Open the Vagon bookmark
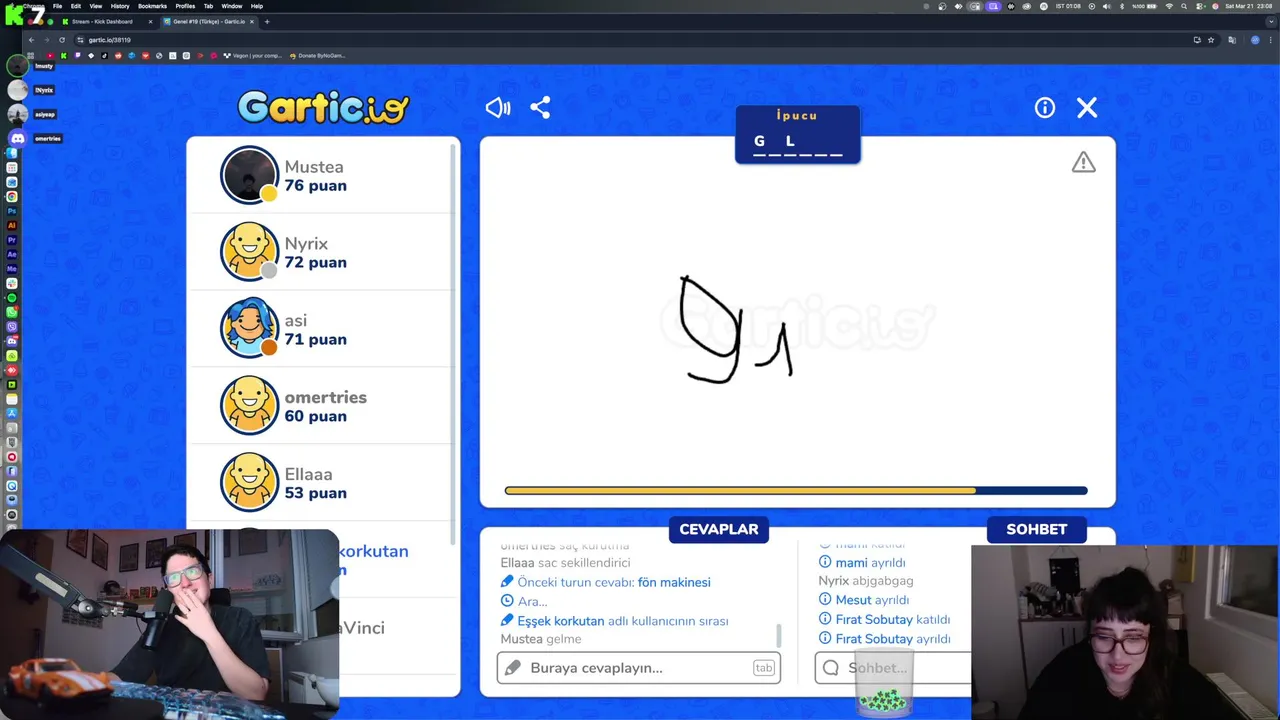Image resolution: width=1280 pixels, height=720 pixels. (x=253, y=56)
